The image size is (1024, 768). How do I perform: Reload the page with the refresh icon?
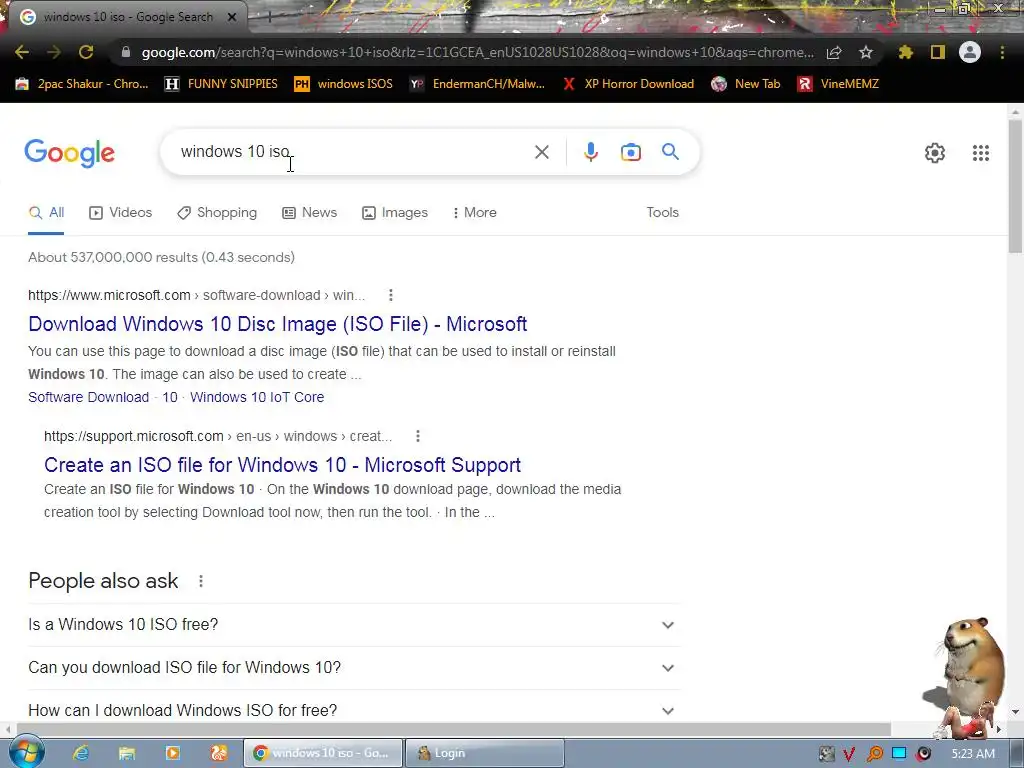(86, 52)
